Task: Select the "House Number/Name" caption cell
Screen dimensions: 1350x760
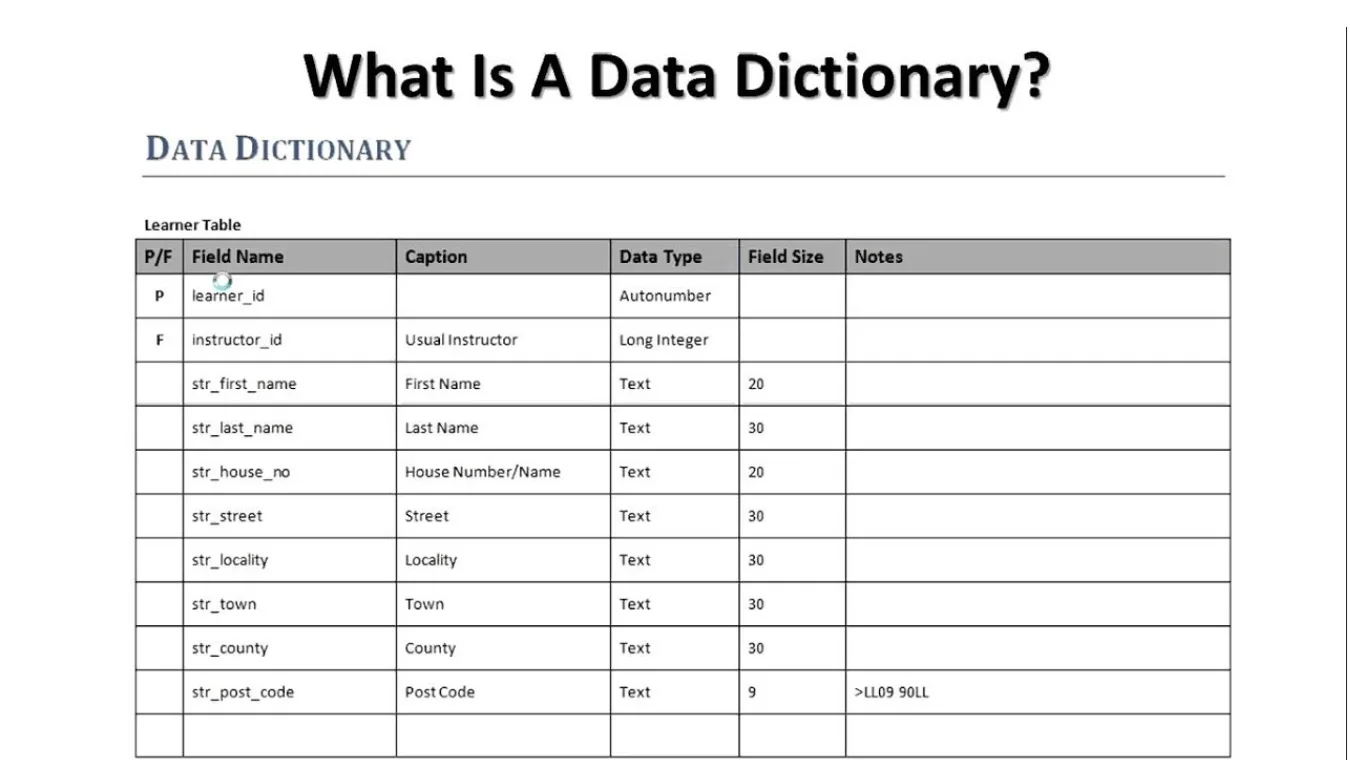Action: pos(482,472)
